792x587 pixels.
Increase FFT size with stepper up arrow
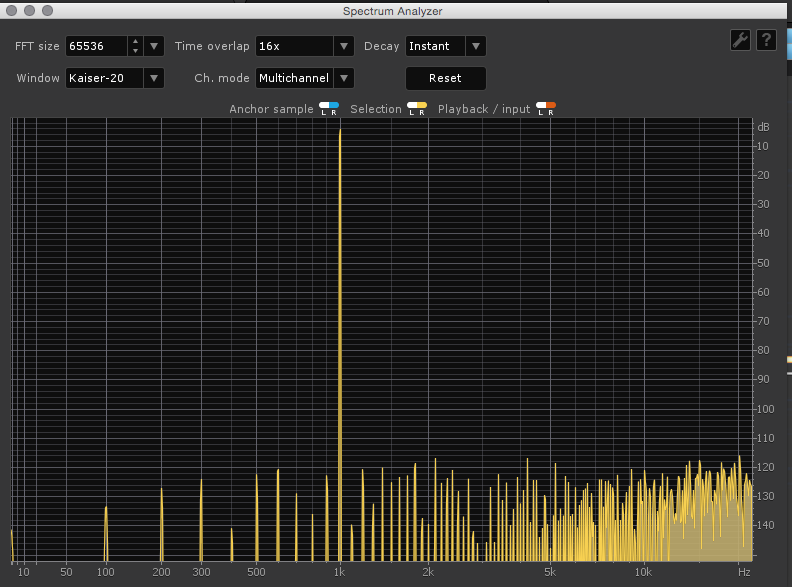point(135,41)
